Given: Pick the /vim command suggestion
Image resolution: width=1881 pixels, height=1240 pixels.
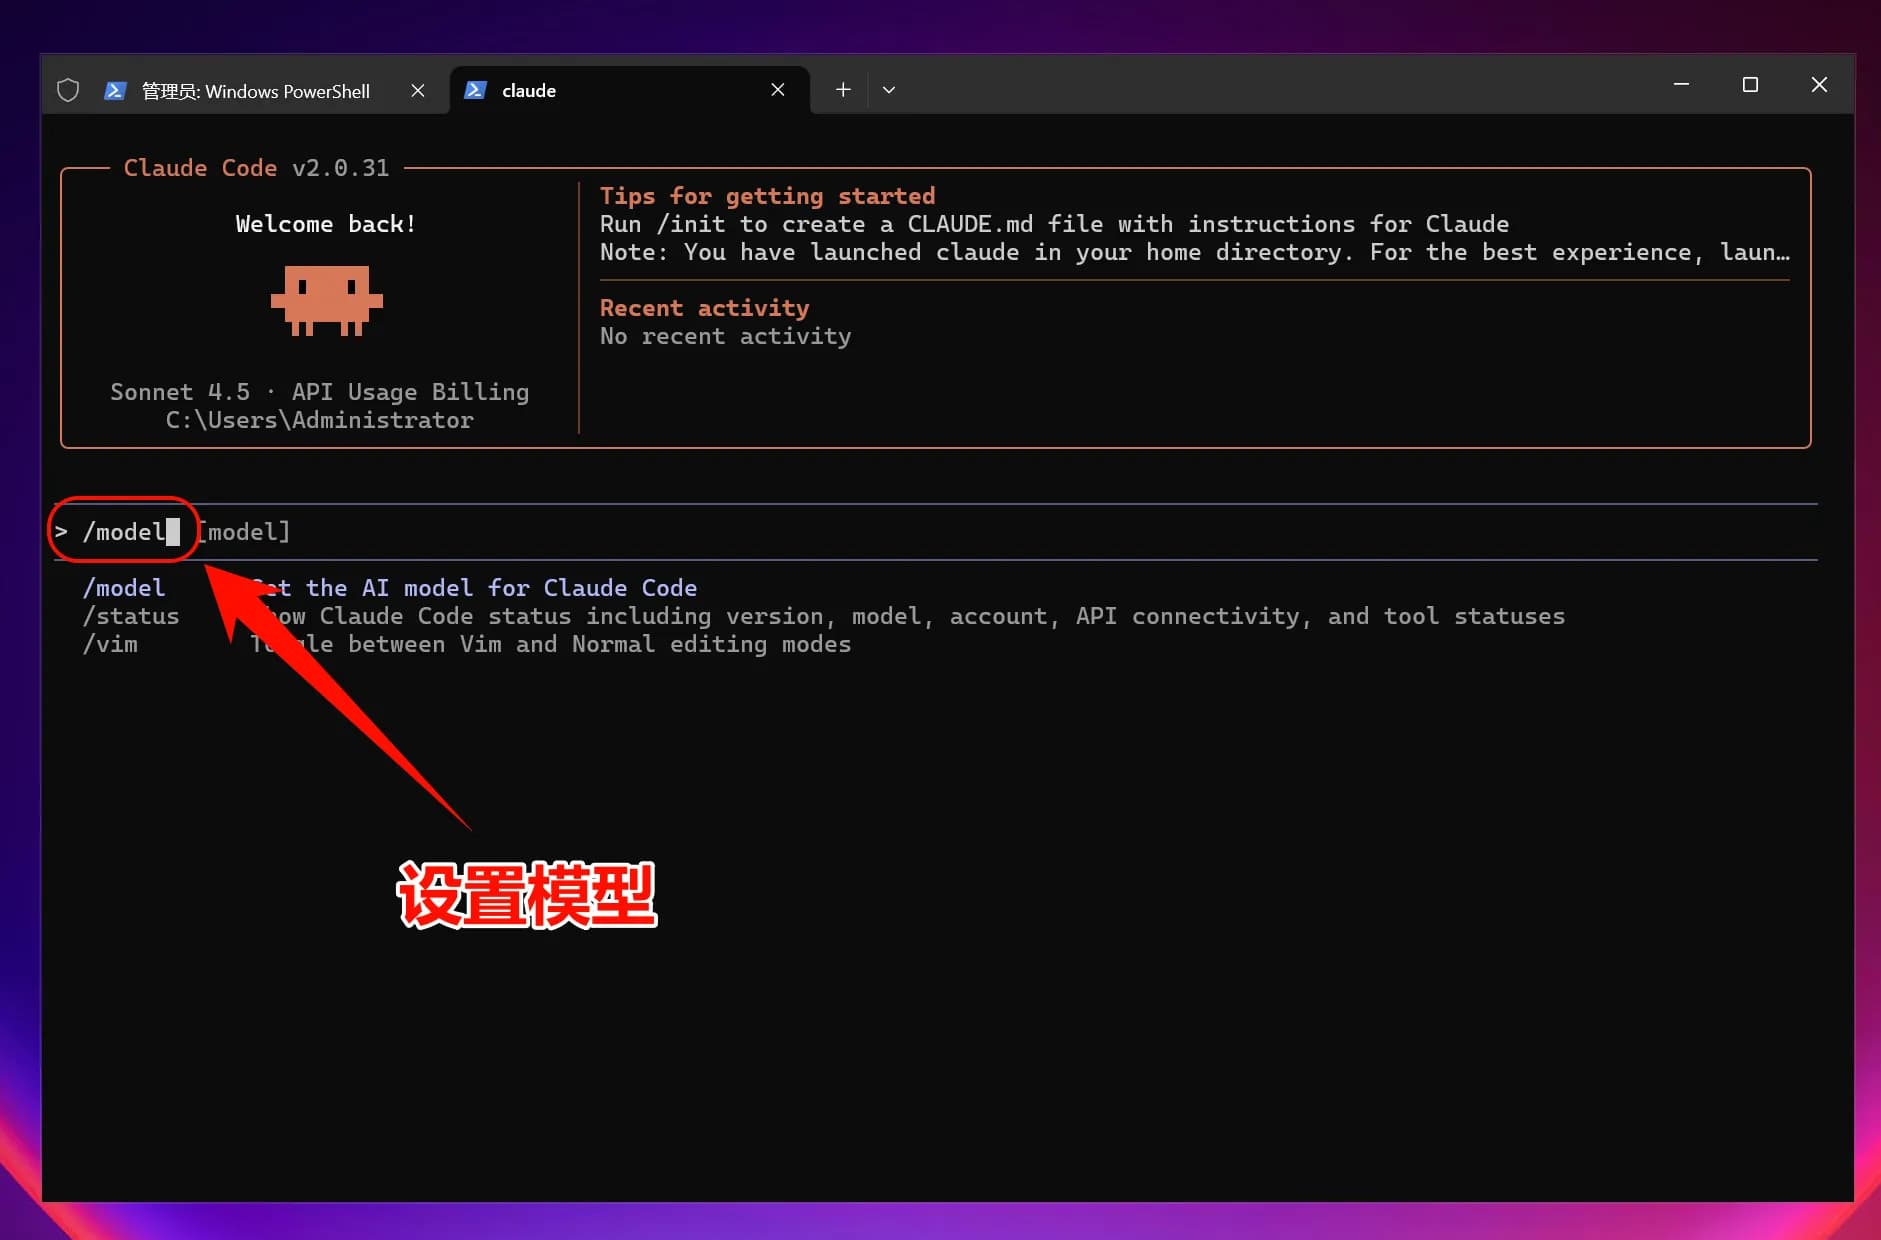Looking at the screenshot, I should [110, 644].
